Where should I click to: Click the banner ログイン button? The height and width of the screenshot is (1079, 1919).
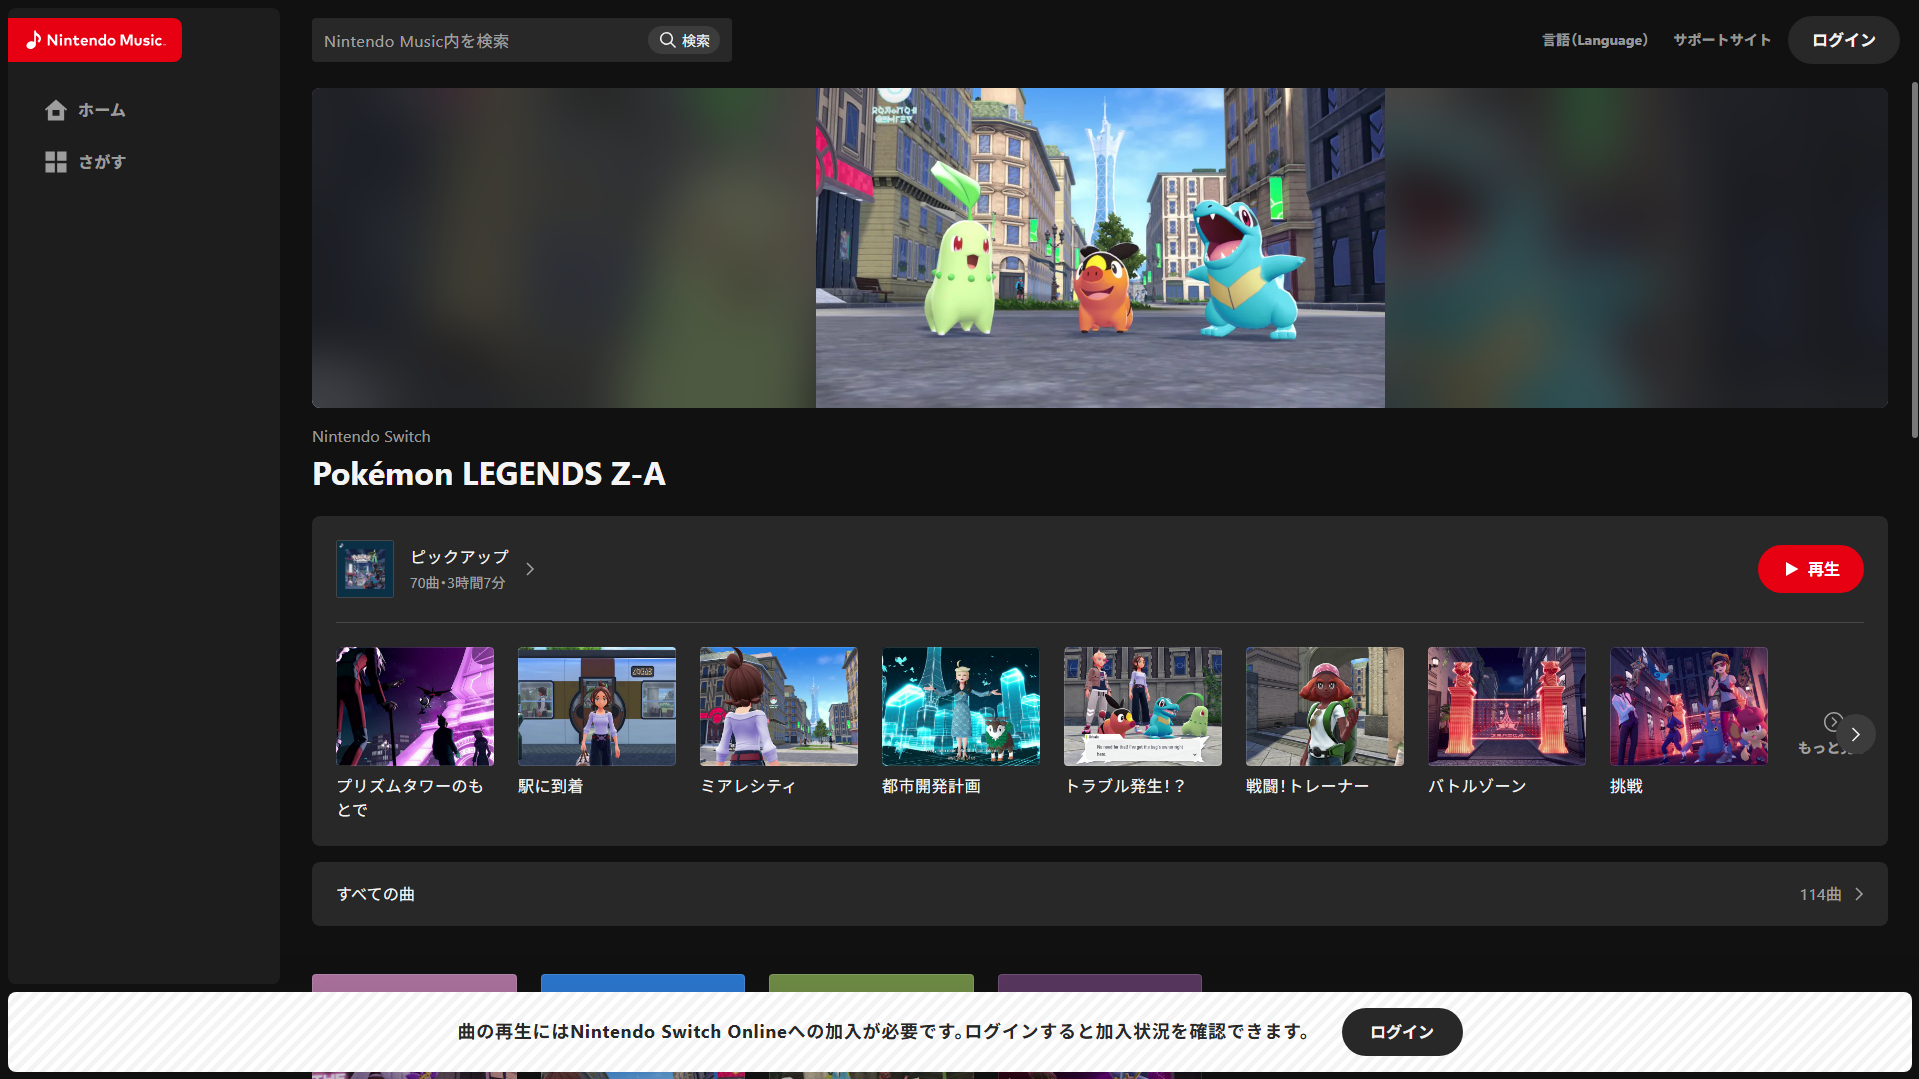[x=1402, y=1032]
